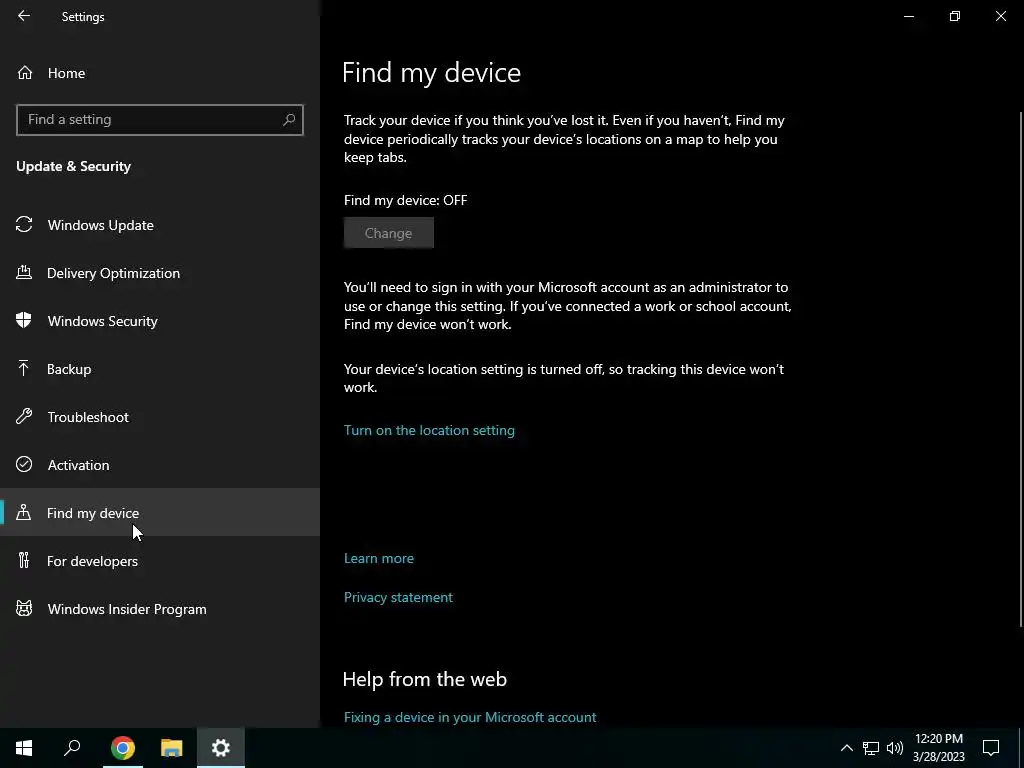Click the Windows Update refresh arrows icon

click(24, 225)
